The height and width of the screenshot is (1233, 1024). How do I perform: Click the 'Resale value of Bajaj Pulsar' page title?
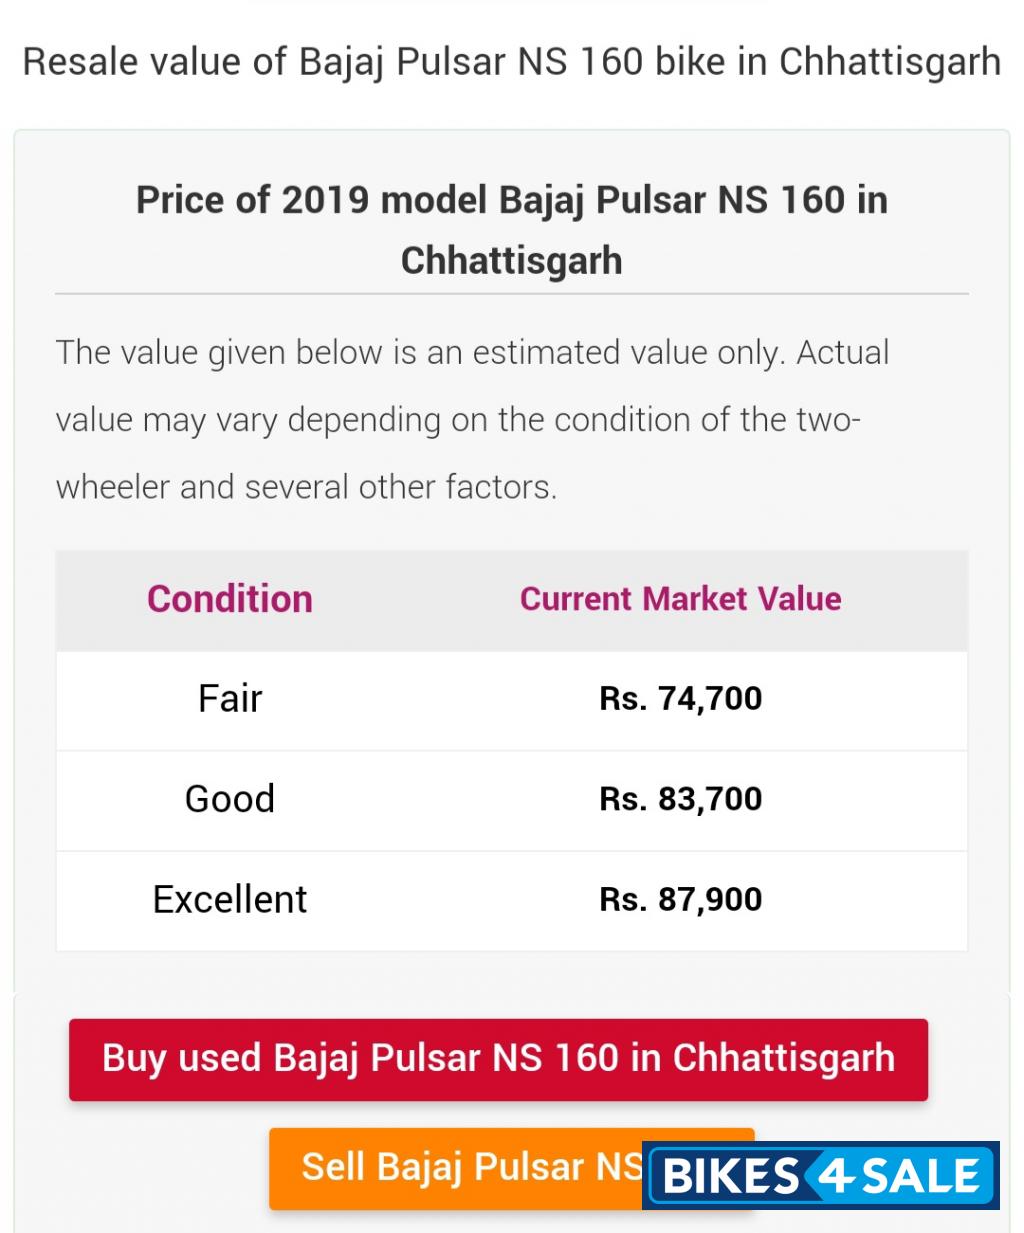tap(511, 62)
